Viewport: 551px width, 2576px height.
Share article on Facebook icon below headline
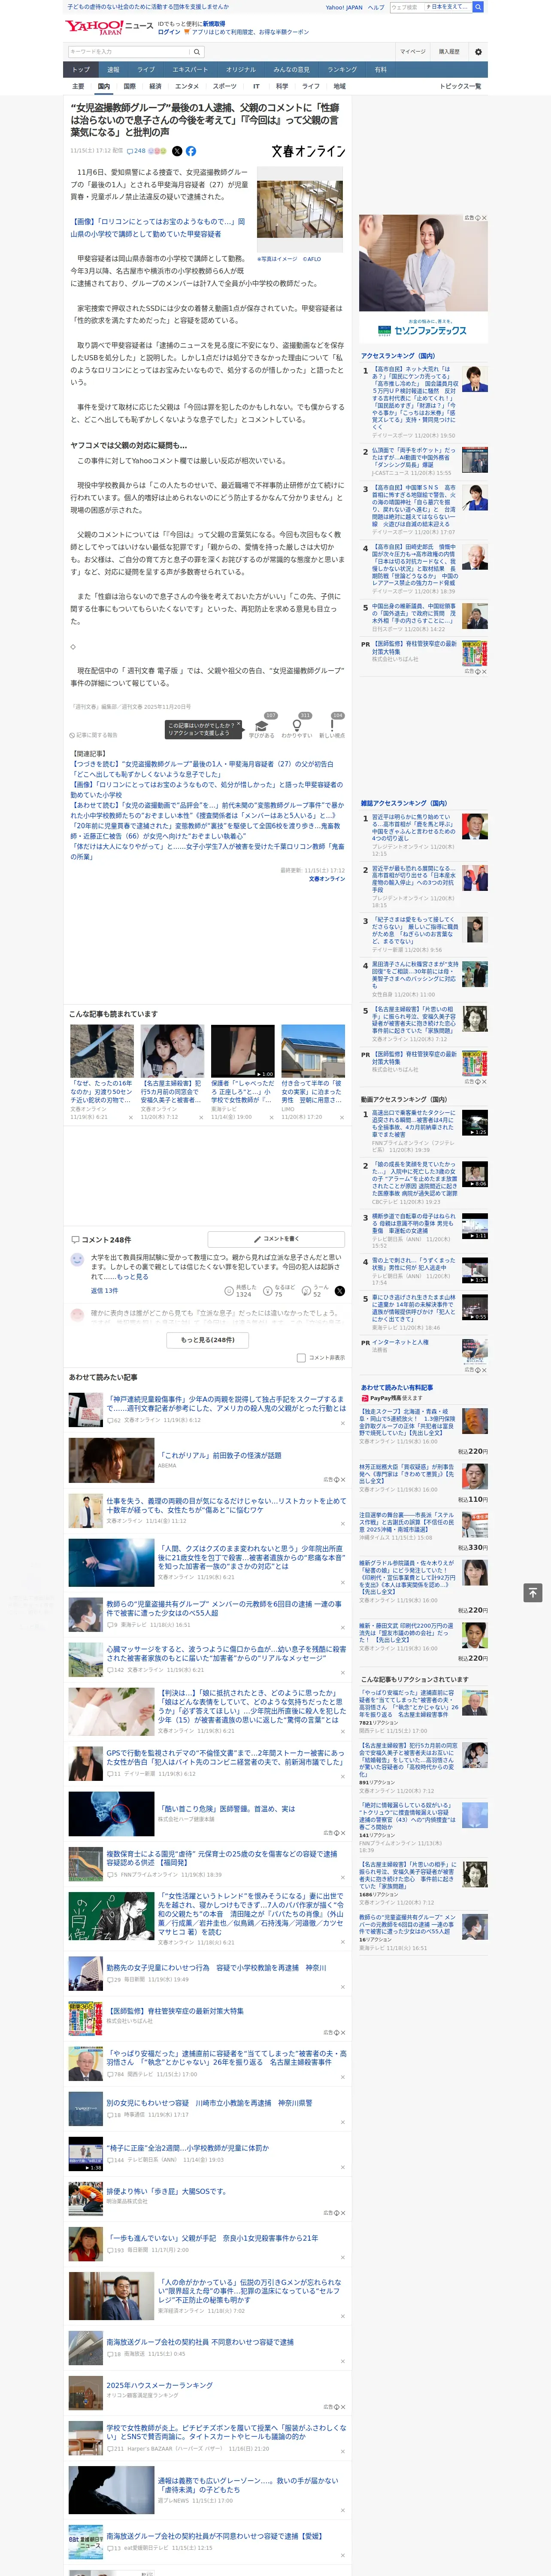(x=191, y=151)
